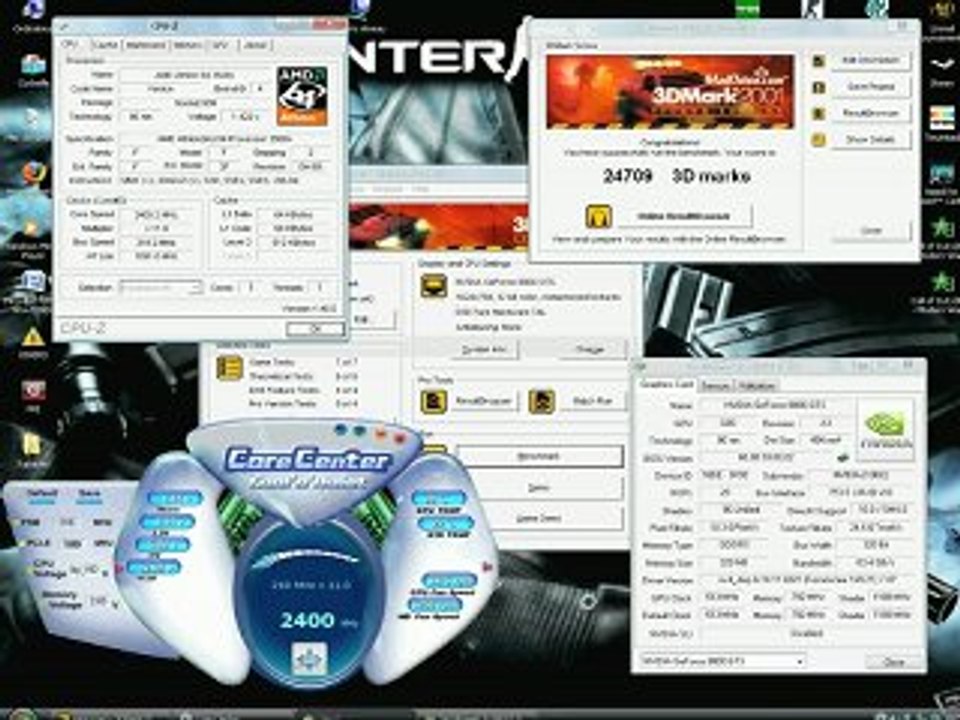Screen dimensions: 960x720
Task: Click red arrow on CoreCenter right wing
Action: tap(488, 568)
